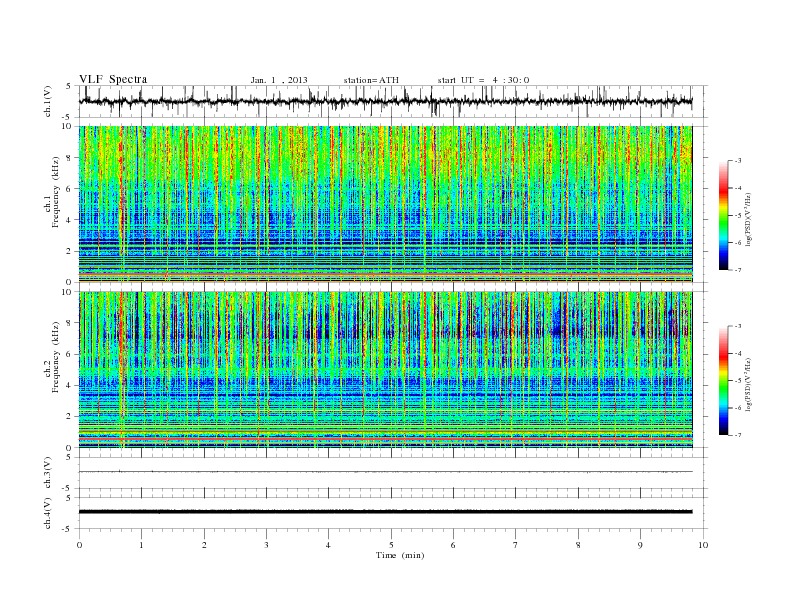
Task: Click the time axis tick label "0"
Action: (79, 545)
